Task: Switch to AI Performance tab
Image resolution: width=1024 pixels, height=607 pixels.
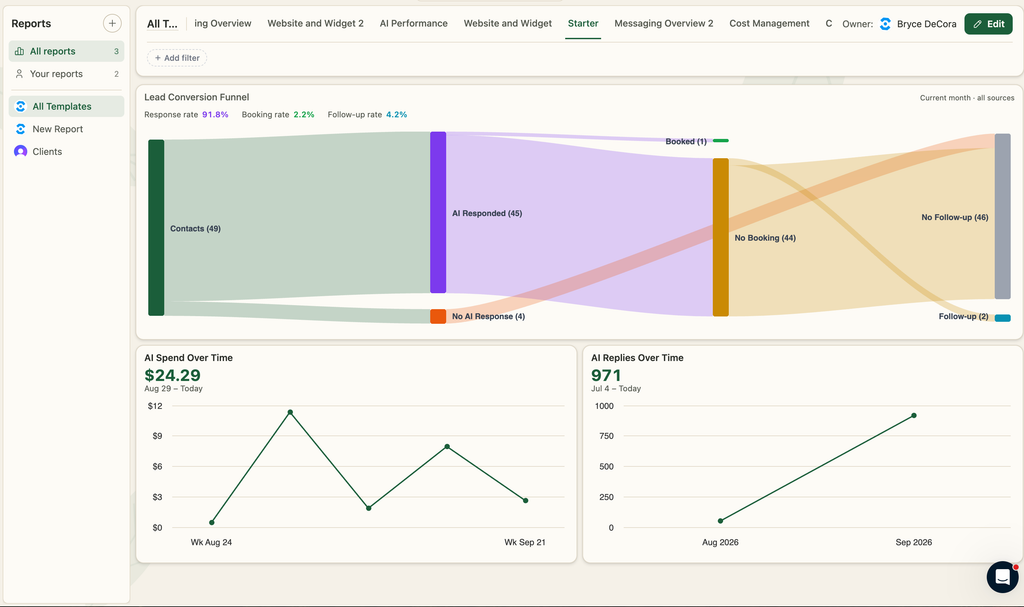Action: [413, 24]
